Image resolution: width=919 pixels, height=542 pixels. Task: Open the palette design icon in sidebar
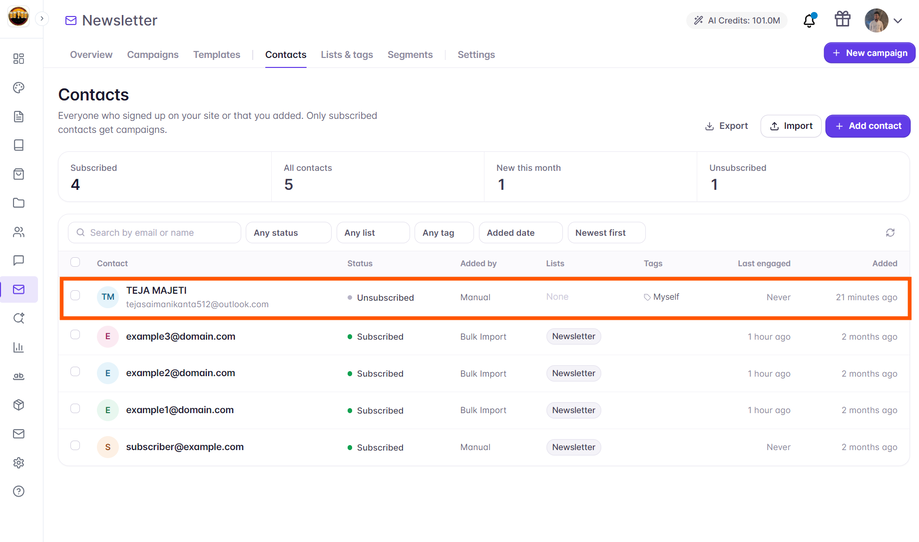point(19,87)
